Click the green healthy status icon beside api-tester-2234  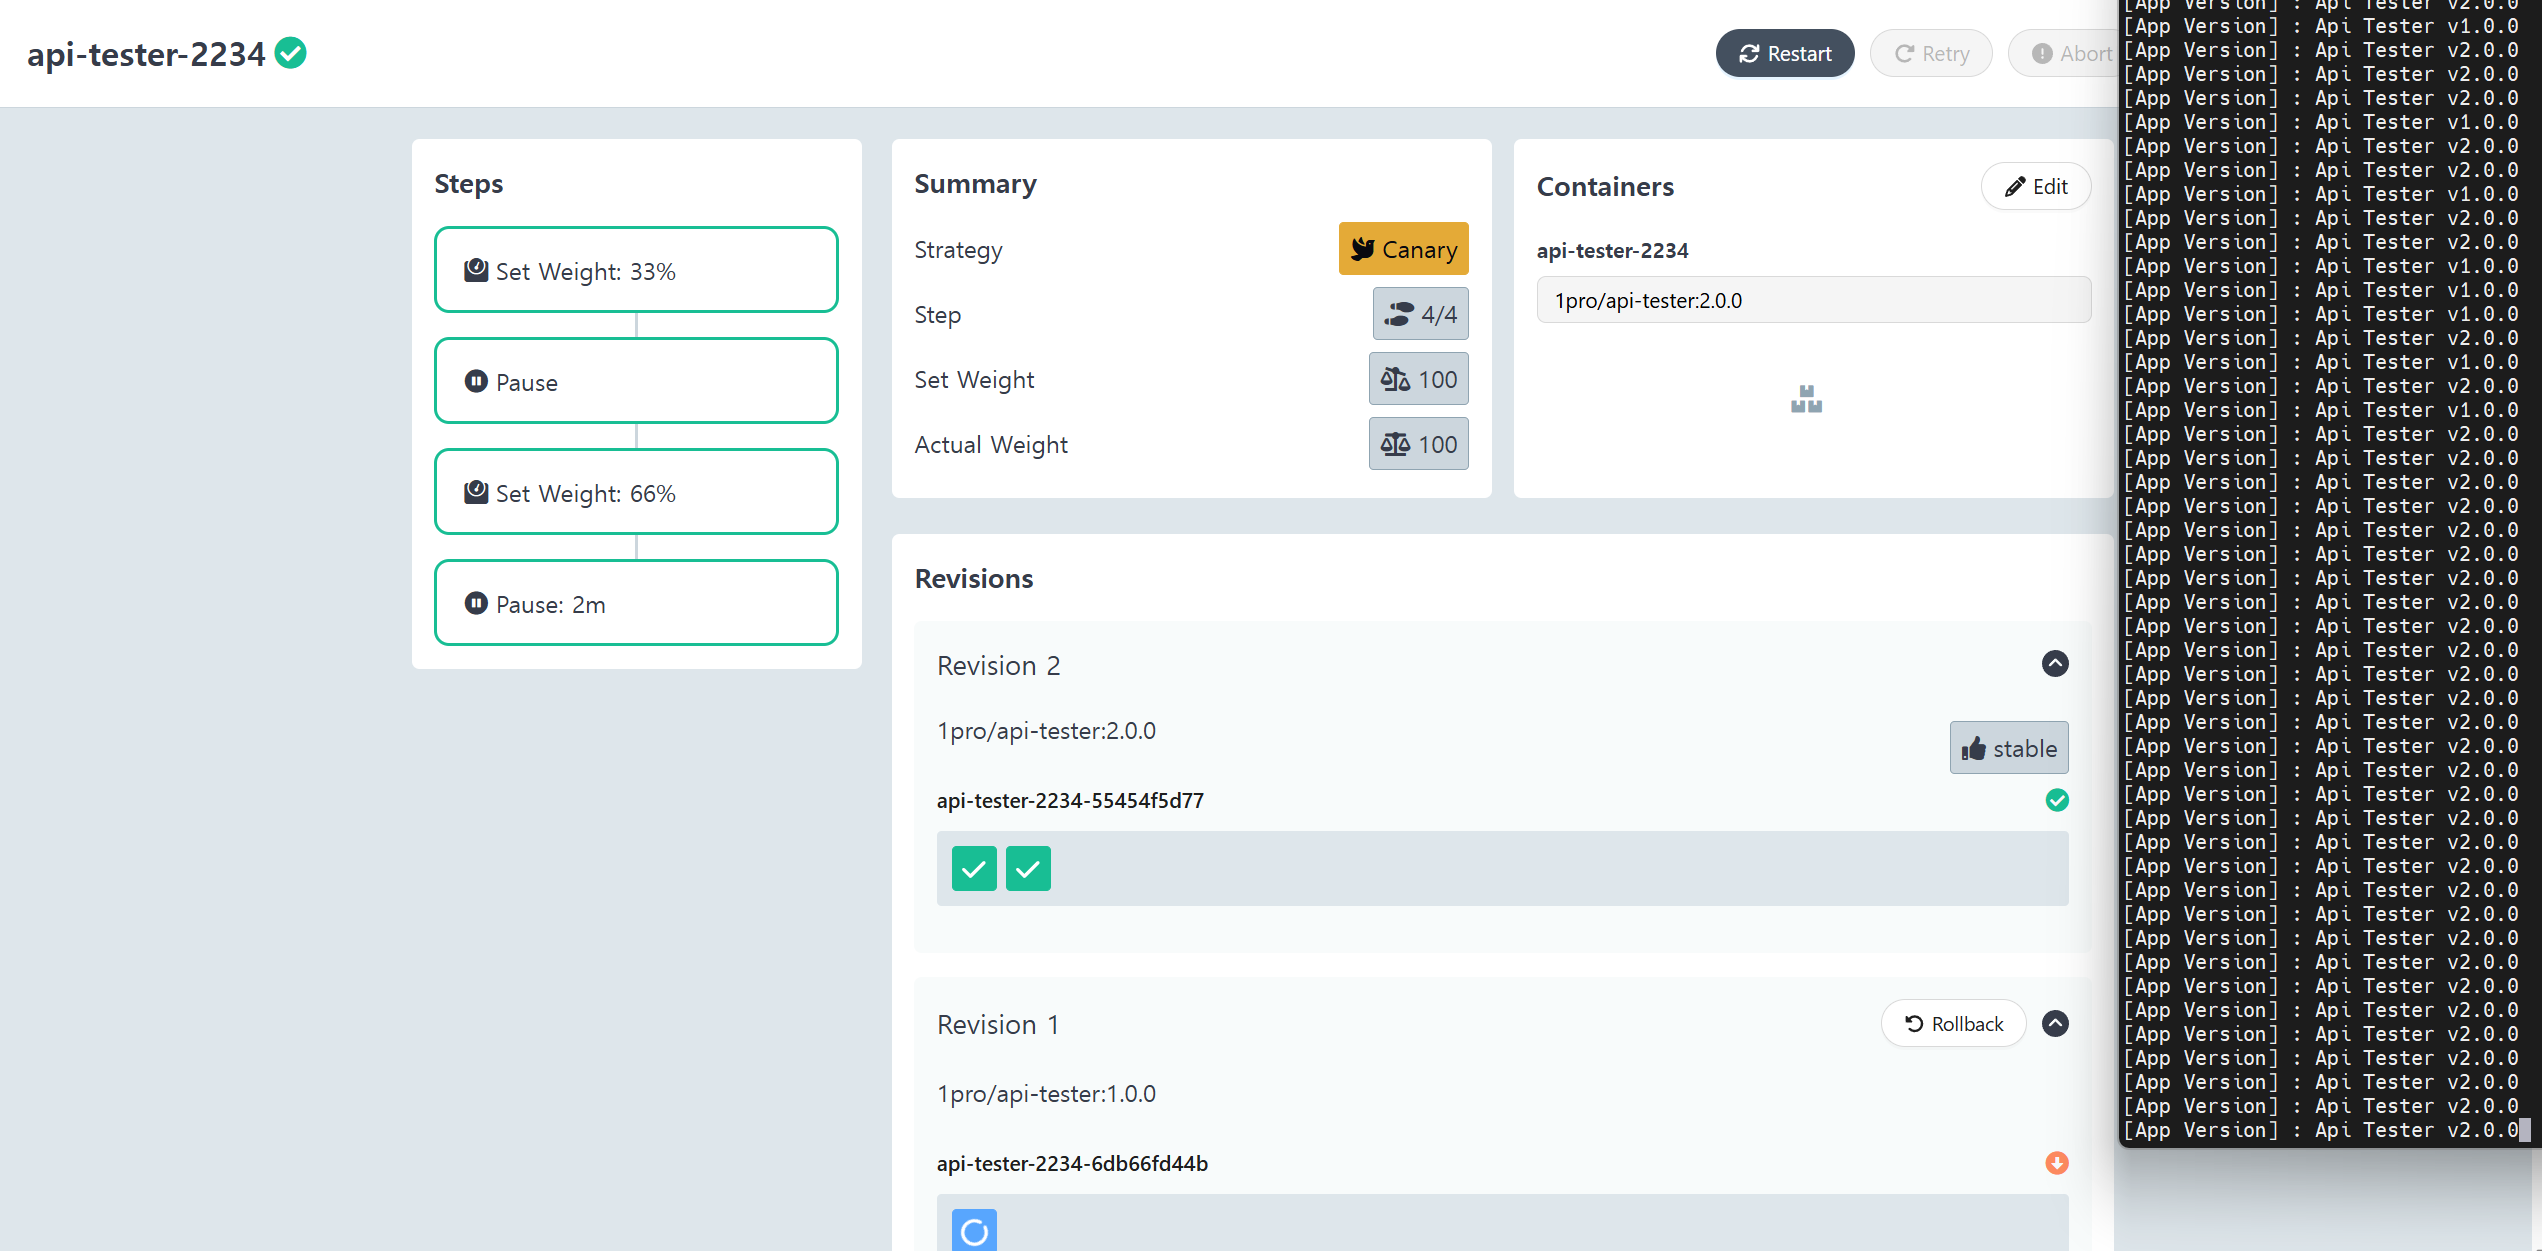pos(291,52)
